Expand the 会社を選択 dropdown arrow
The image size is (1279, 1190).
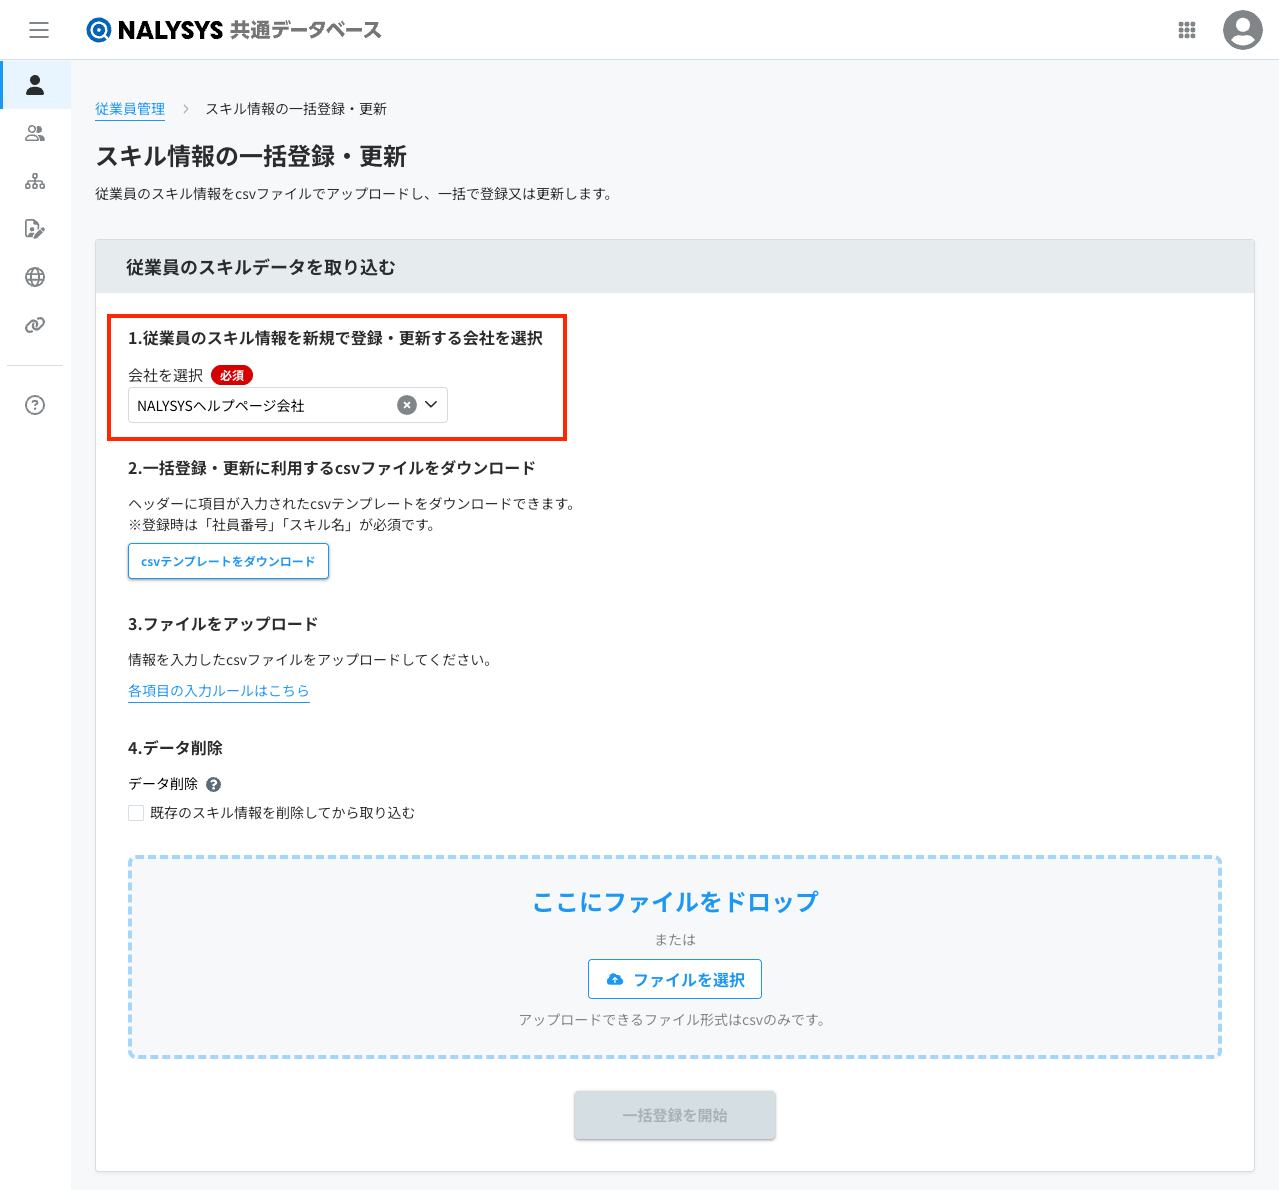click(x=432, y=405)
